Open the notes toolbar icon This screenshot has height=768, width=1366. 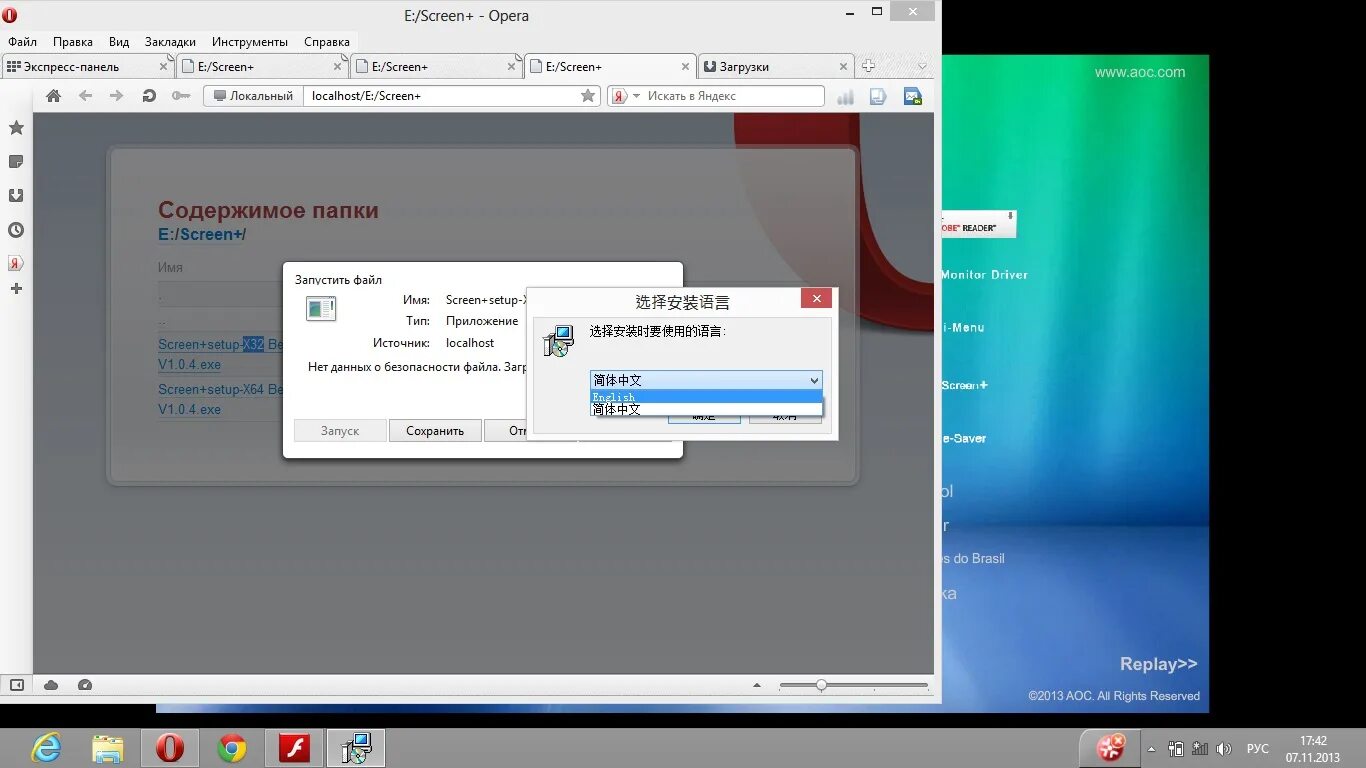[878, 96]
